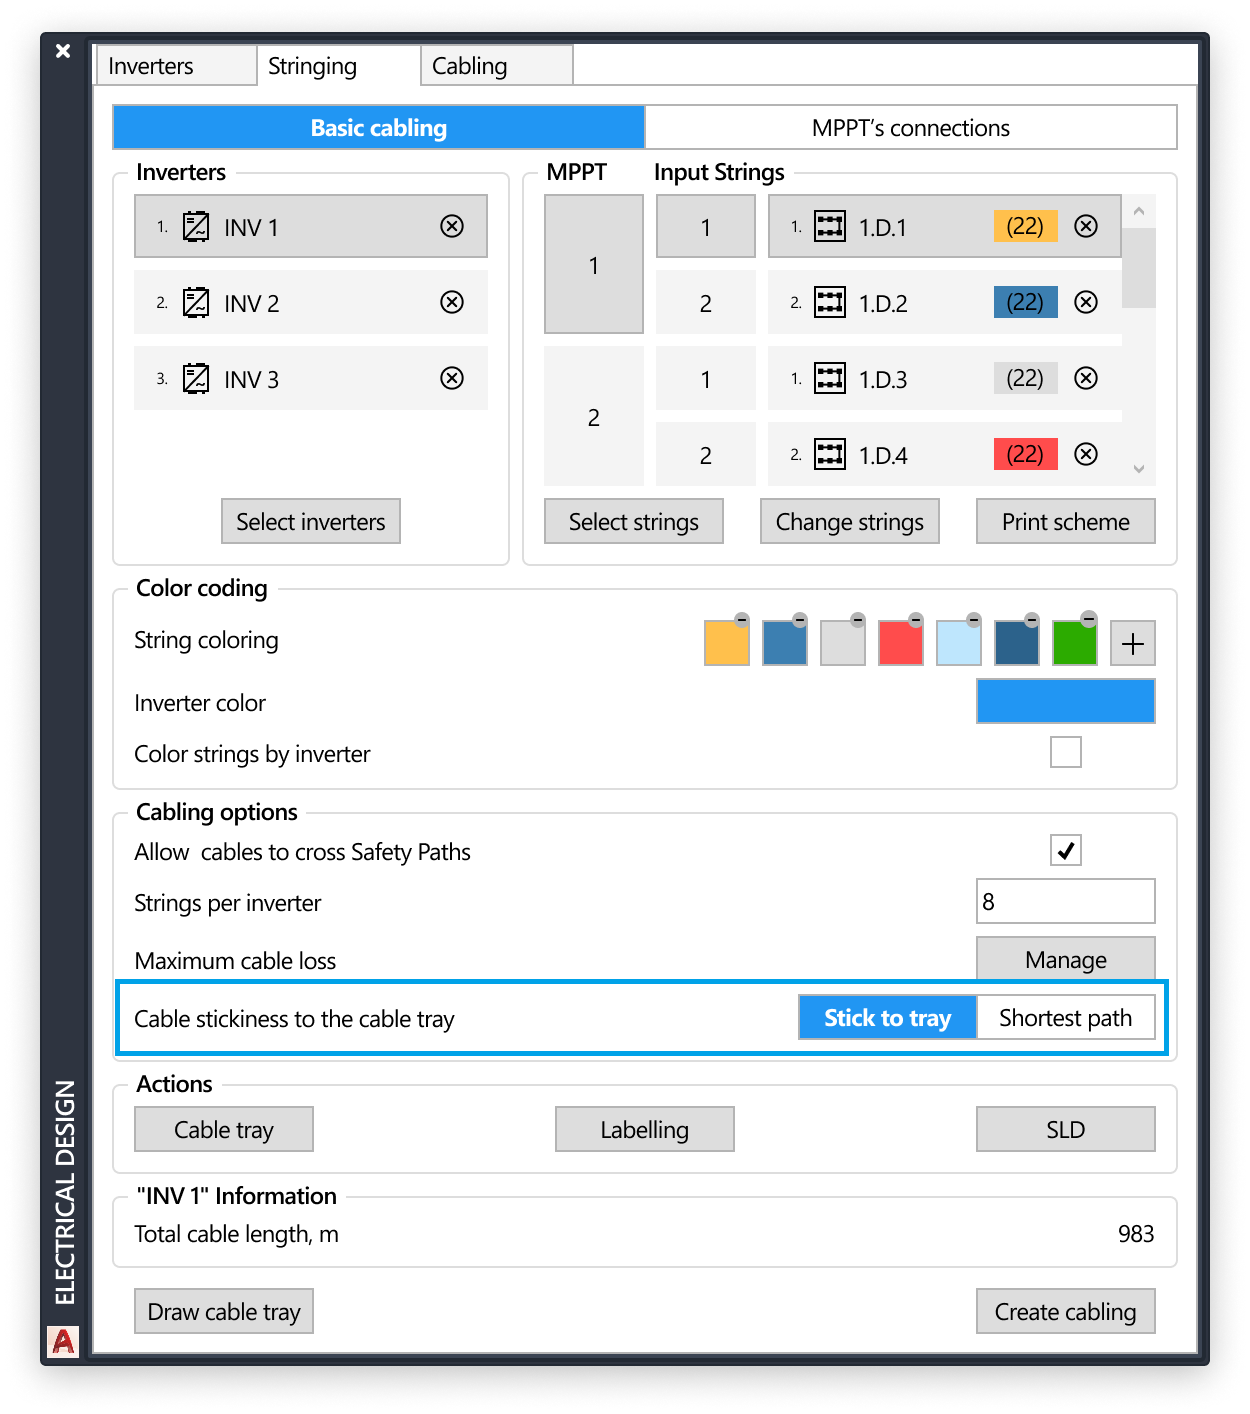Switch to MPPT's connections view

point(910,128)
